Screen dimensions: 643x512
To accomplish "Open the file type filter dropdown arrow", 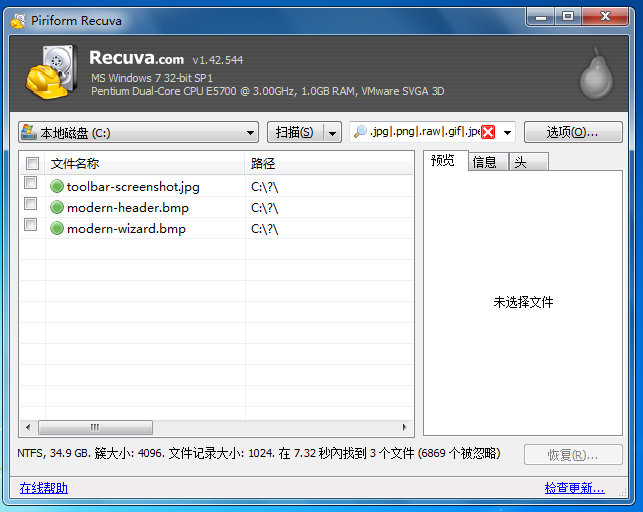I will click(x=507, y=132).
